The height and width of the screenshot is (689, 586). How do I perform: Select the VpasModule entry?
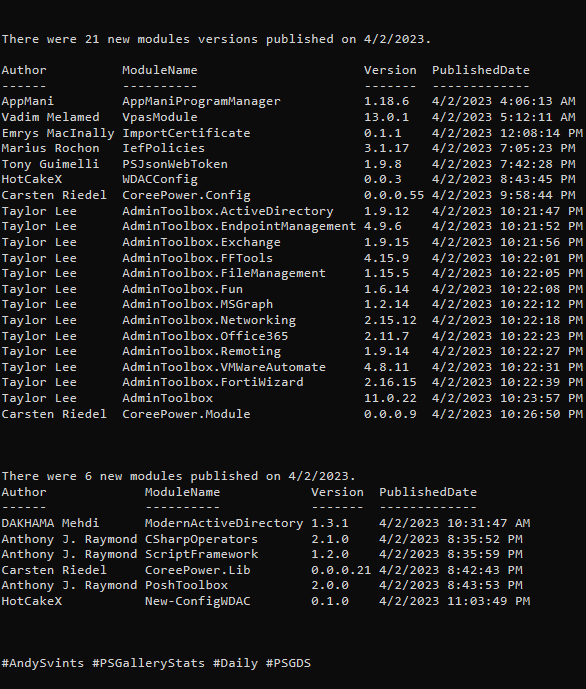click(160, 117)
